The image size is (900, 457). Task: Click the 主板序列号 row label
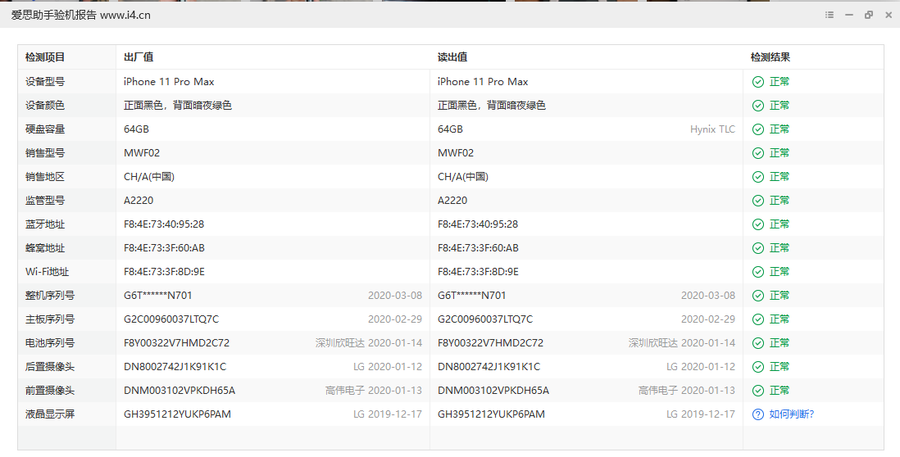pyautogui.click(x=50, y=319)
